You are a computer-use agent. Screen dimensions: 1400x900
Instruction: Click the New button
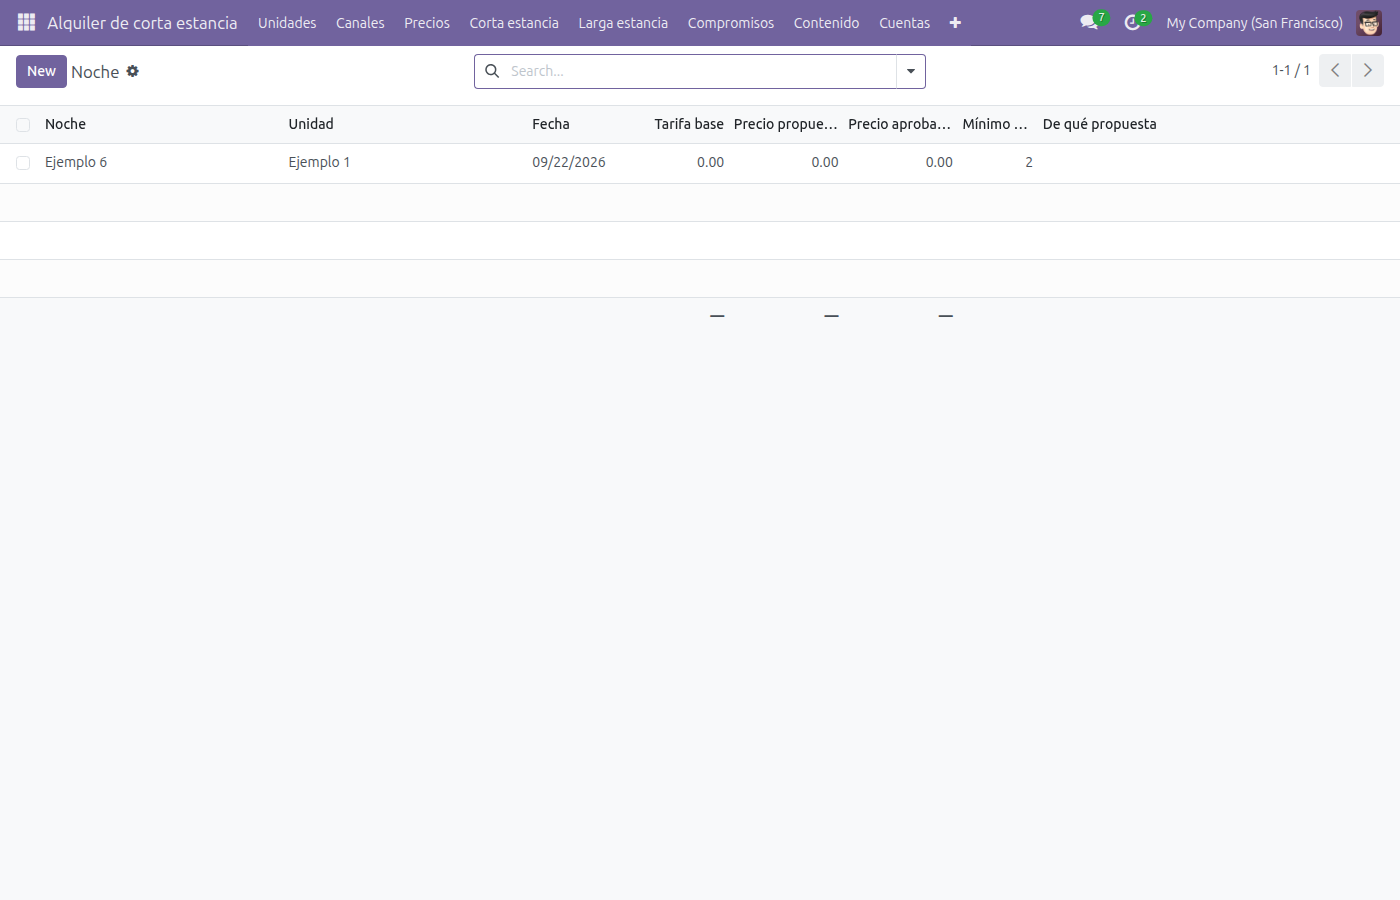[41, 71]
